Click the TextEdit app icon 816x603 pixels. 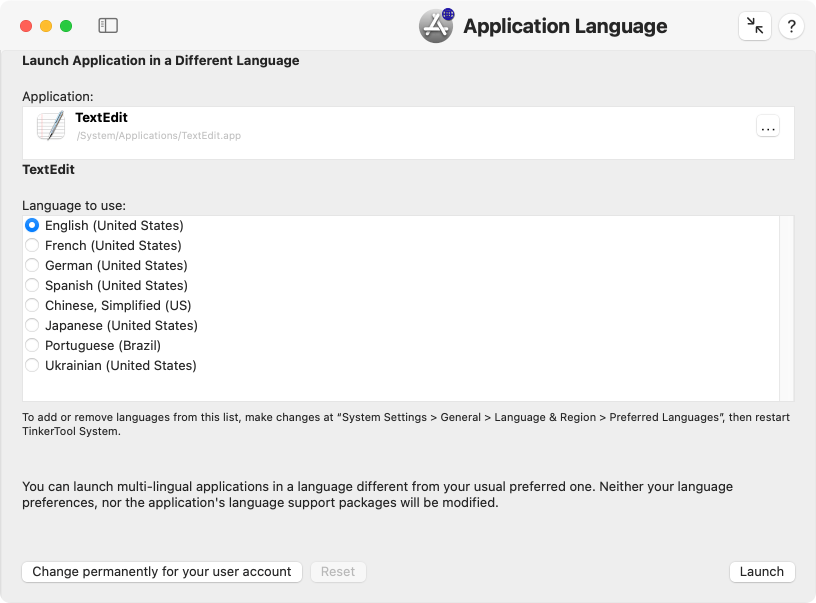(51, 126)
